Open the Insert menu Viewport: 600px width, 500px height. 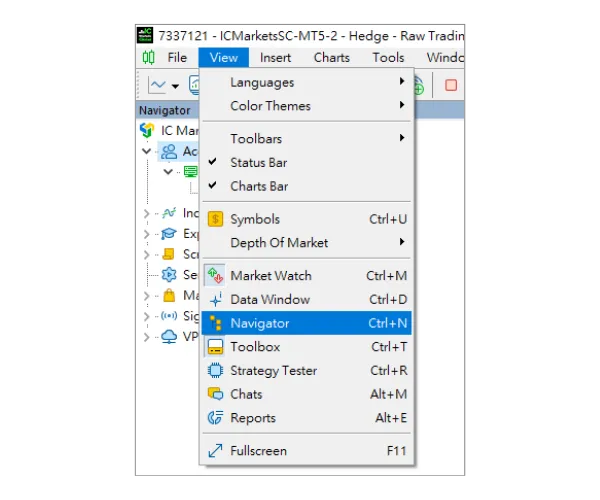(275, 57)
